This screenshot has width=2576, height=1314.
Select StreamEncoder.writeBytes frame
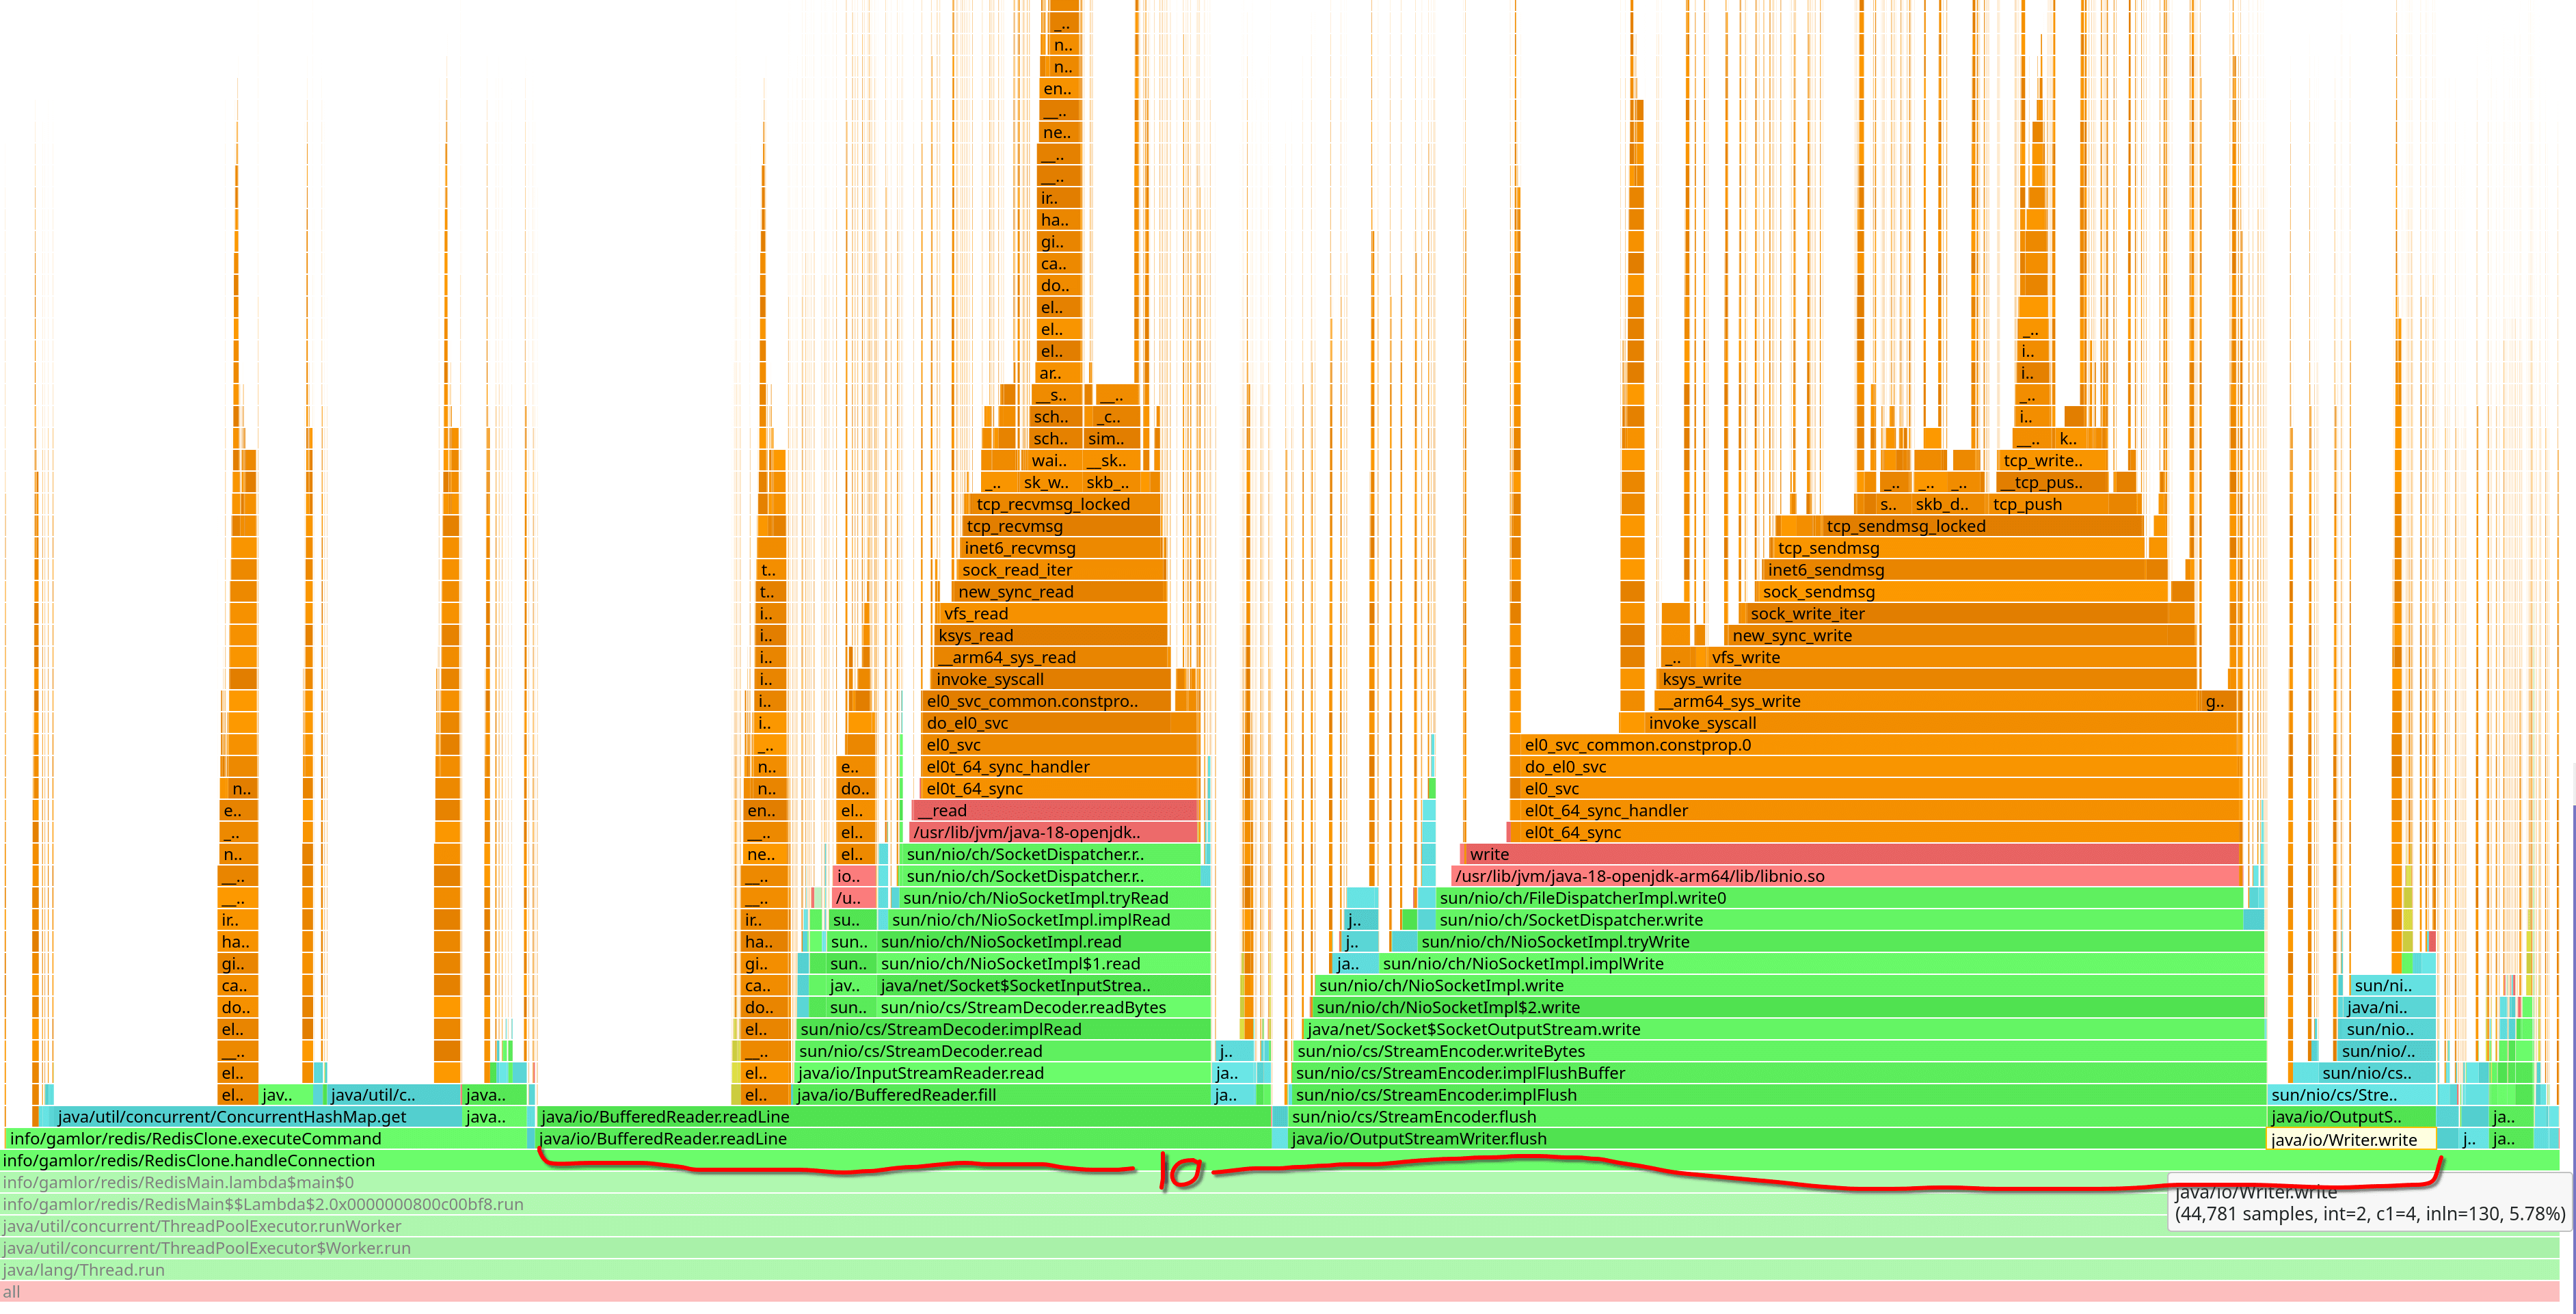[x=1779, y=1051]
